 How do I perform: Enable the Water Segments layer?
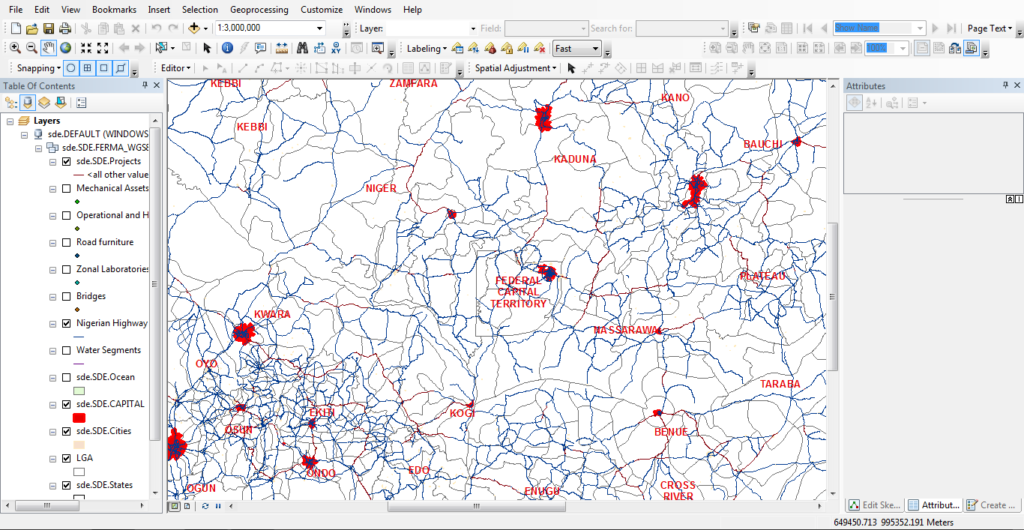click(x=66, y=351)
